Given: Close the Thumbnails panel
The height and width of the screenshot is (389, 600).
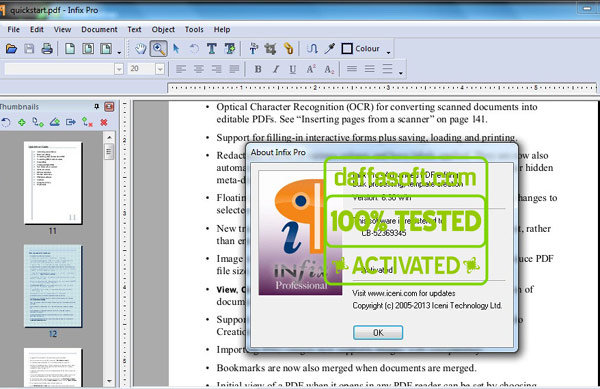Looking at the screenshot, I should pos(109,107).
